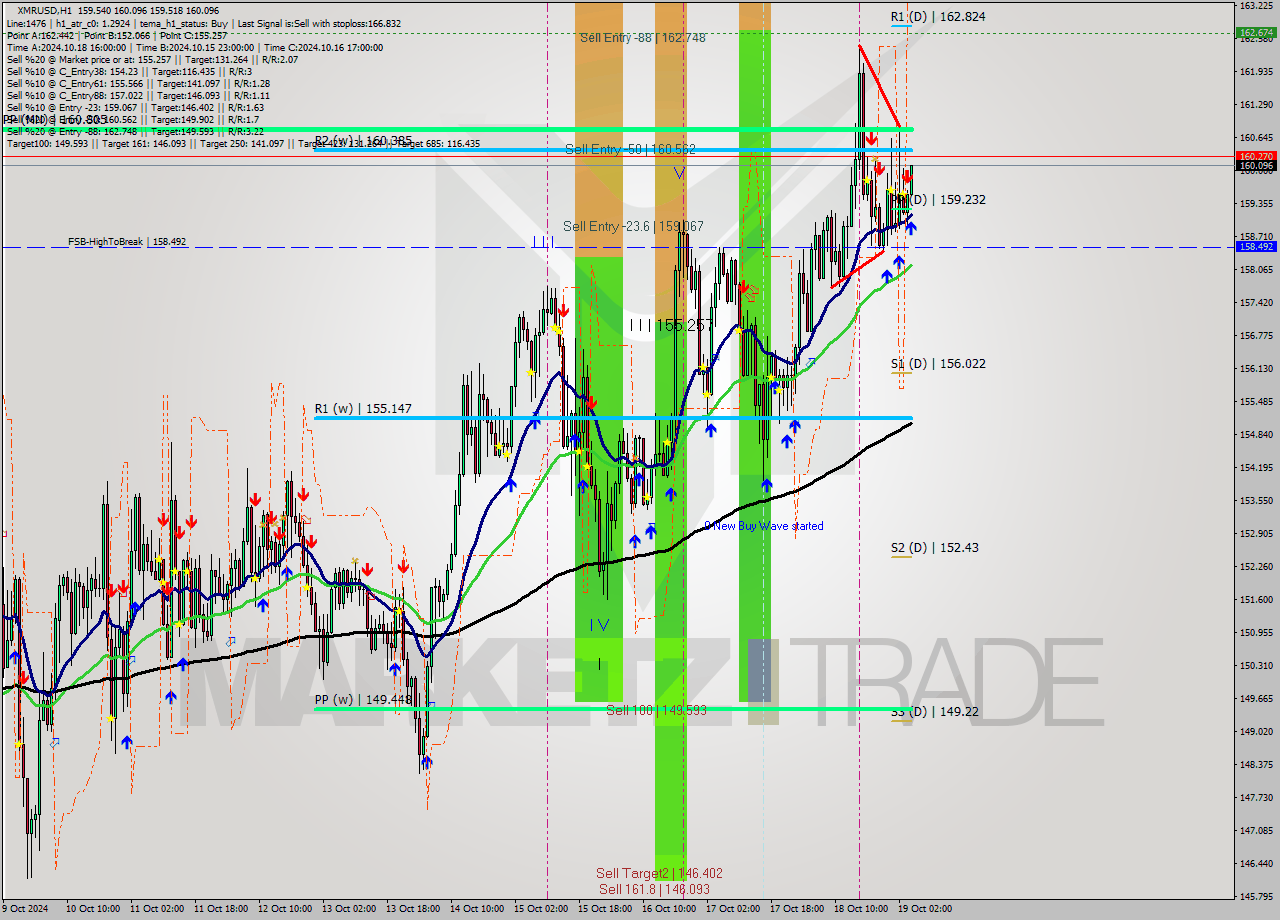Select the R1 (w) | 155.147 label
The height and width of the screenshot is (920, 1280).
click(363, 409)
